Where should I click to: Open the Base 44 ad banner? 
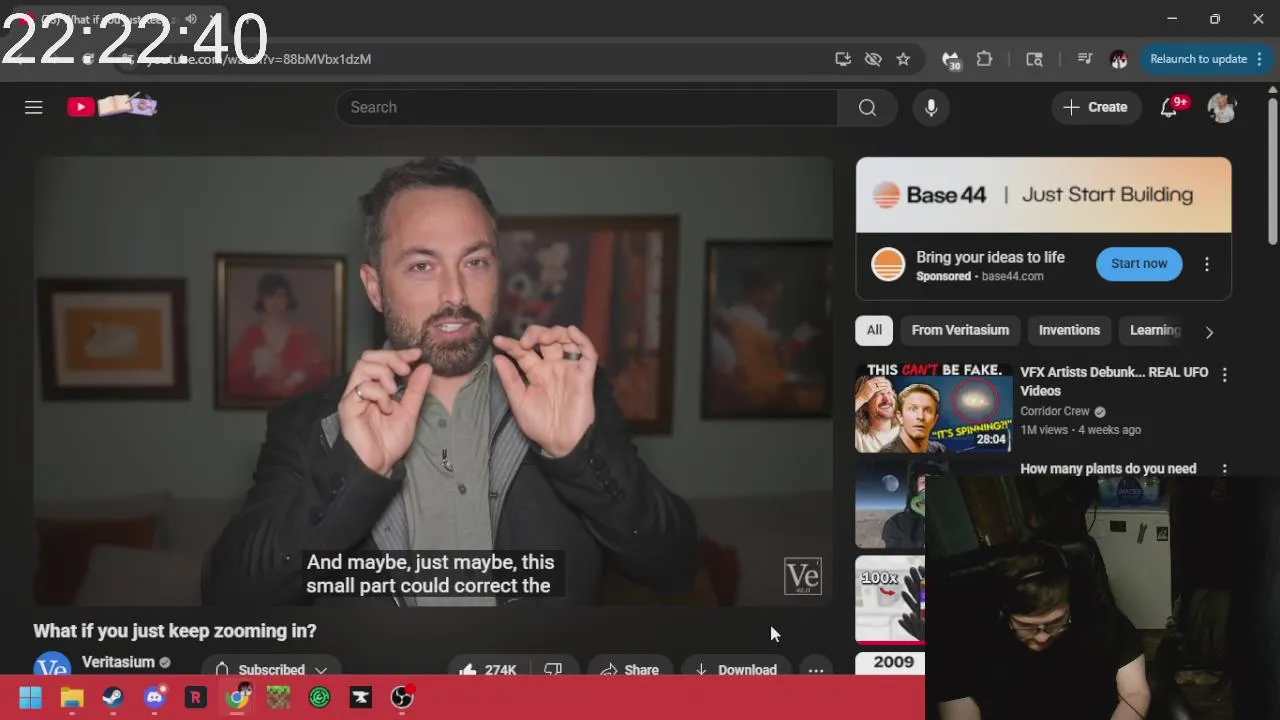coord(1043,195)
